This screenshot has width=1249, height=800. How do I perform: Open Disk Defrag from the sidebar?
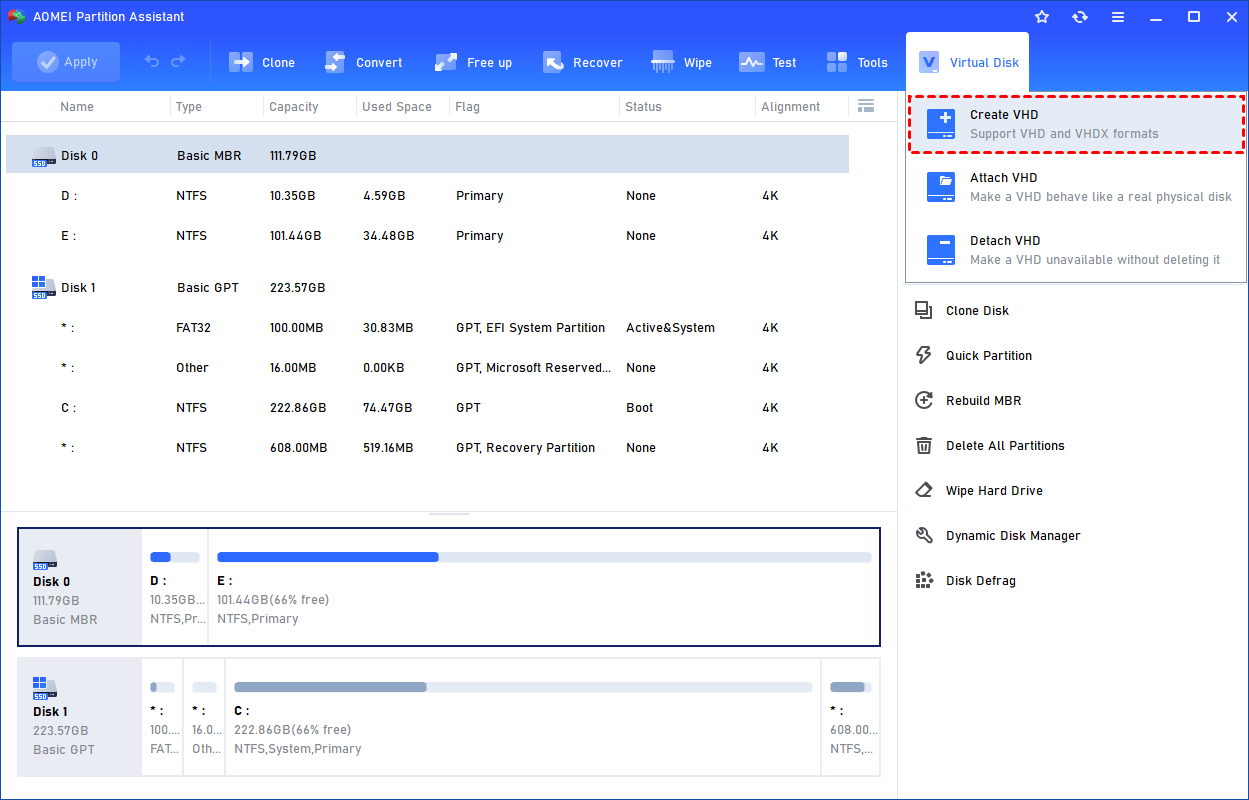[x=988, y=580]
